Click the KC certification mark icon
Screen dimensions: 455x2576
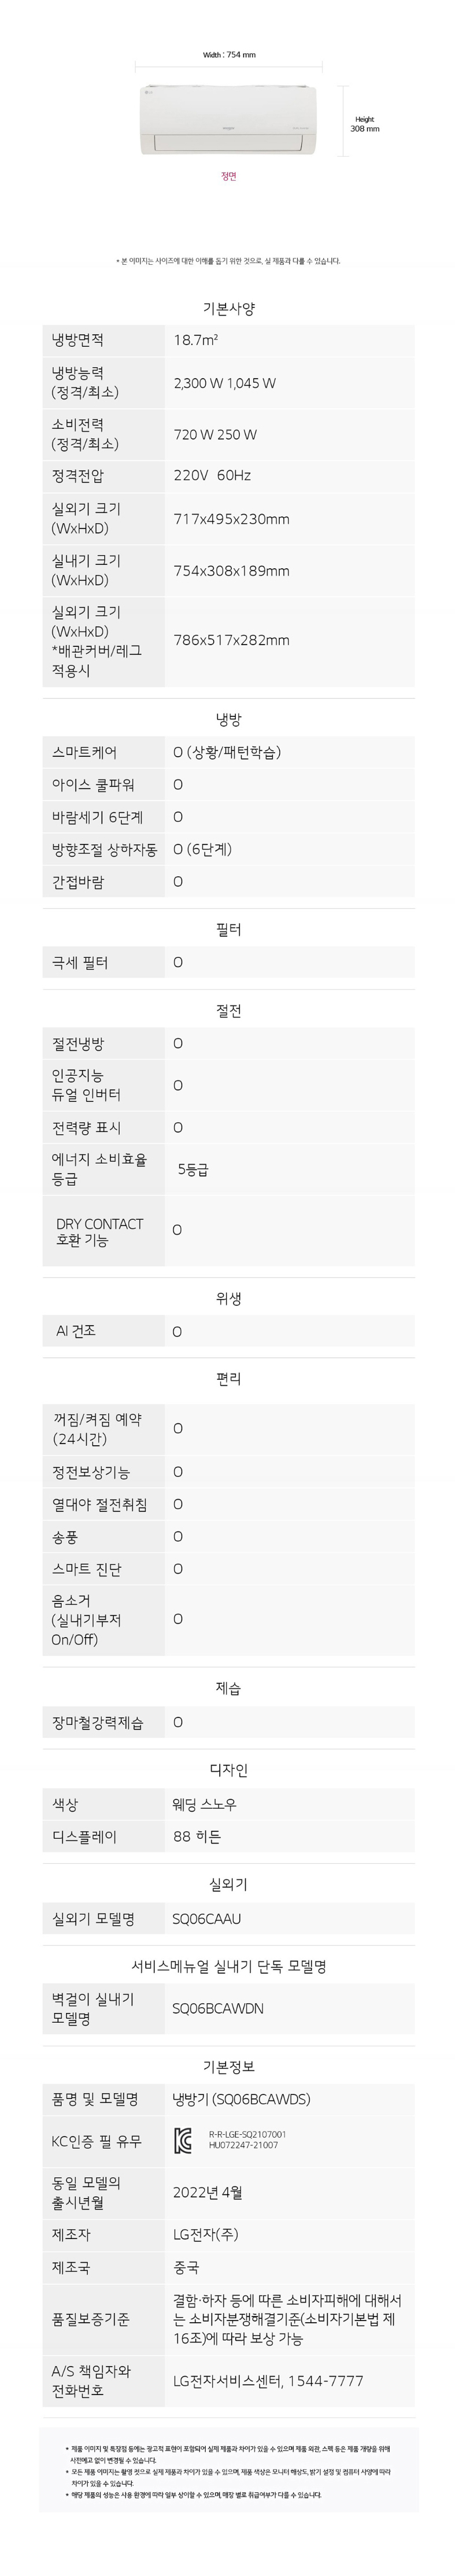coord(184,2140)
